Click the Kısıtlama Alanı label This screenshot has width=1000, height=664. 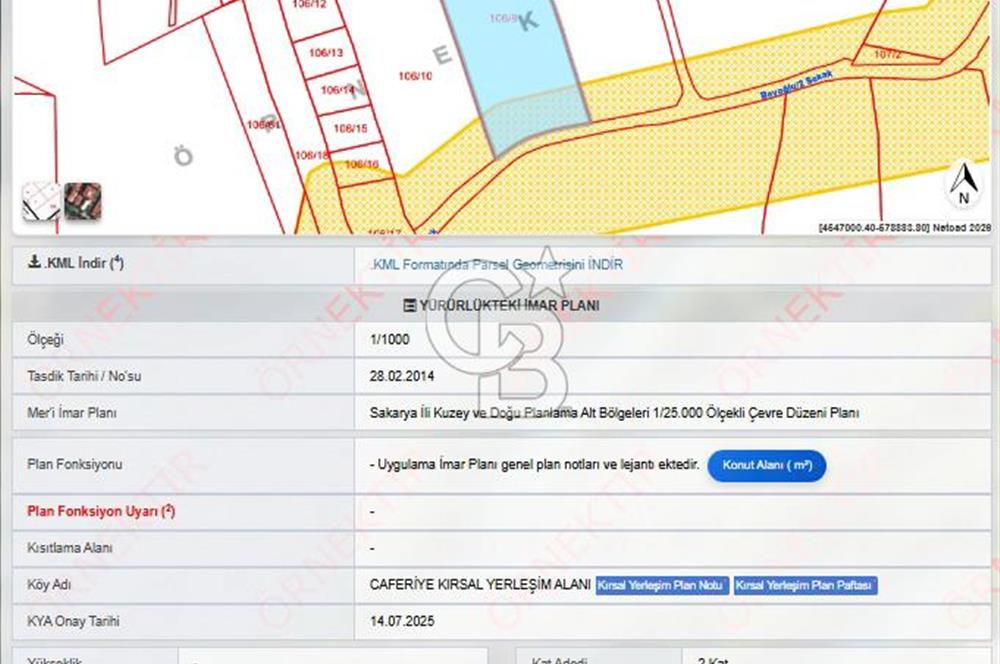(70, 548)
